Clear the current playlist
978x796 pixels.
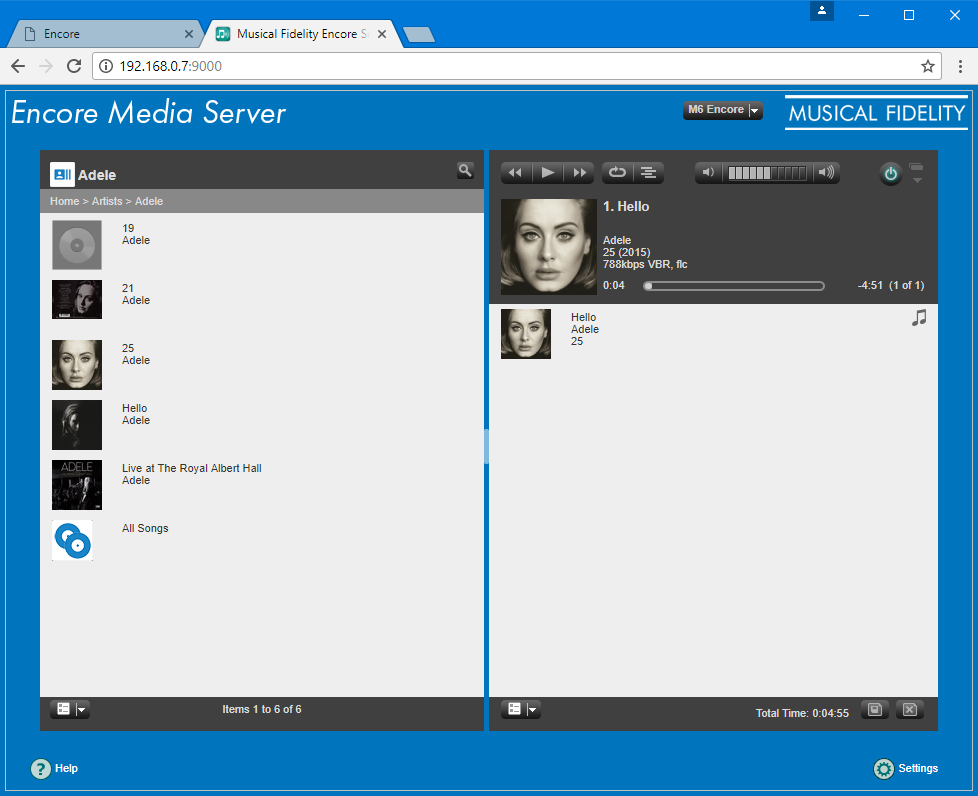(x=909, y=710)
